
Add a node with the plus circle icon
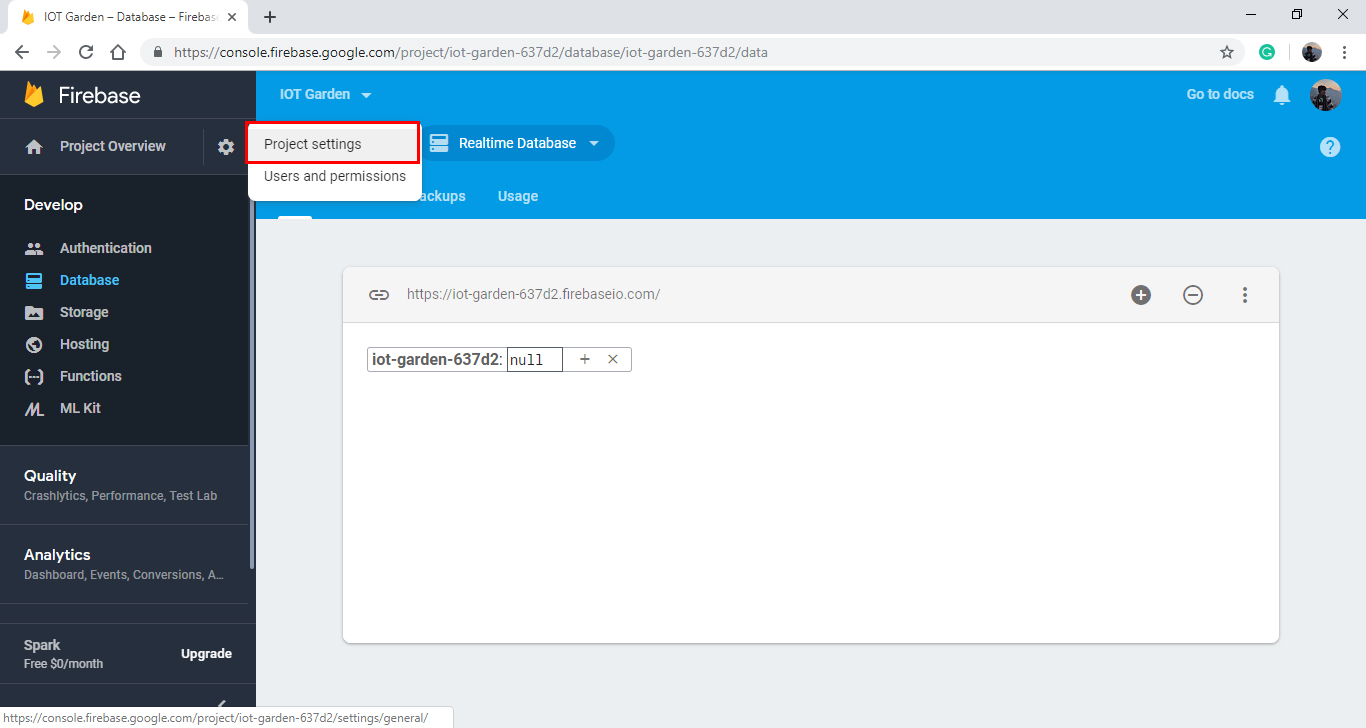pos(1140,294)
